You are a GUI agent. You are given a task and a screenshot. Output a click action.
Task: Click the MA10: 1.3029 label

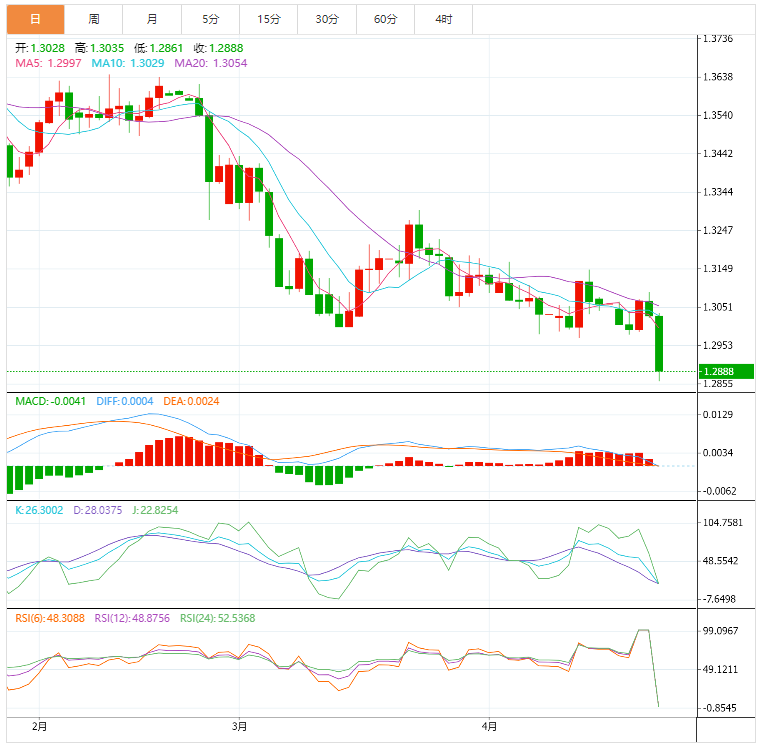click(x=128, y=63)
